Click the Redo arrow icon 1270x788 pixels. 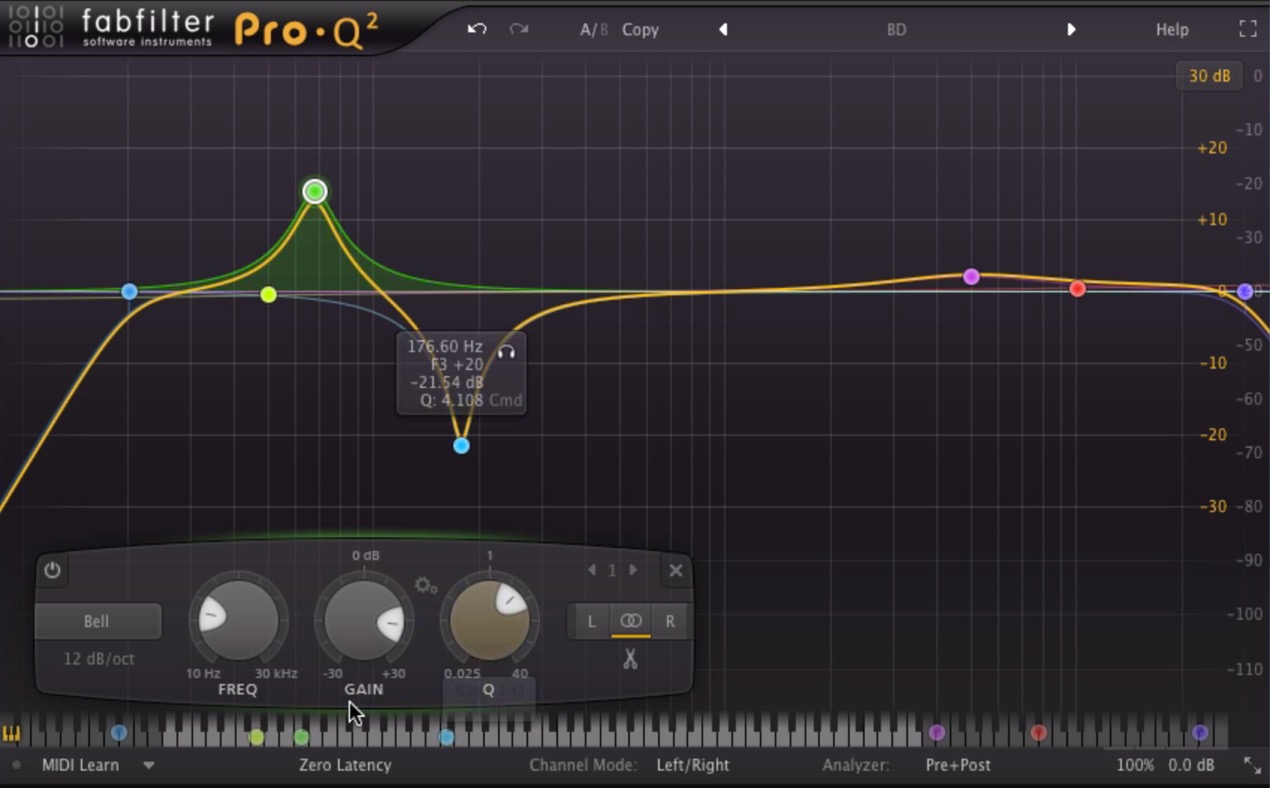(x=518, y=29)
